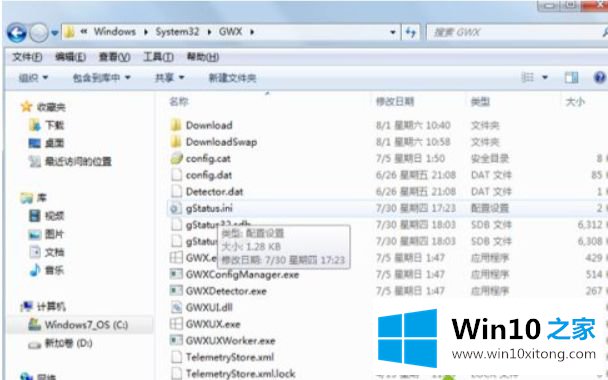This screenshot has height=380, width=608.
Task: Click the Forward navigation arrow button
Action: pyautogui.click(x=39, y=33)
